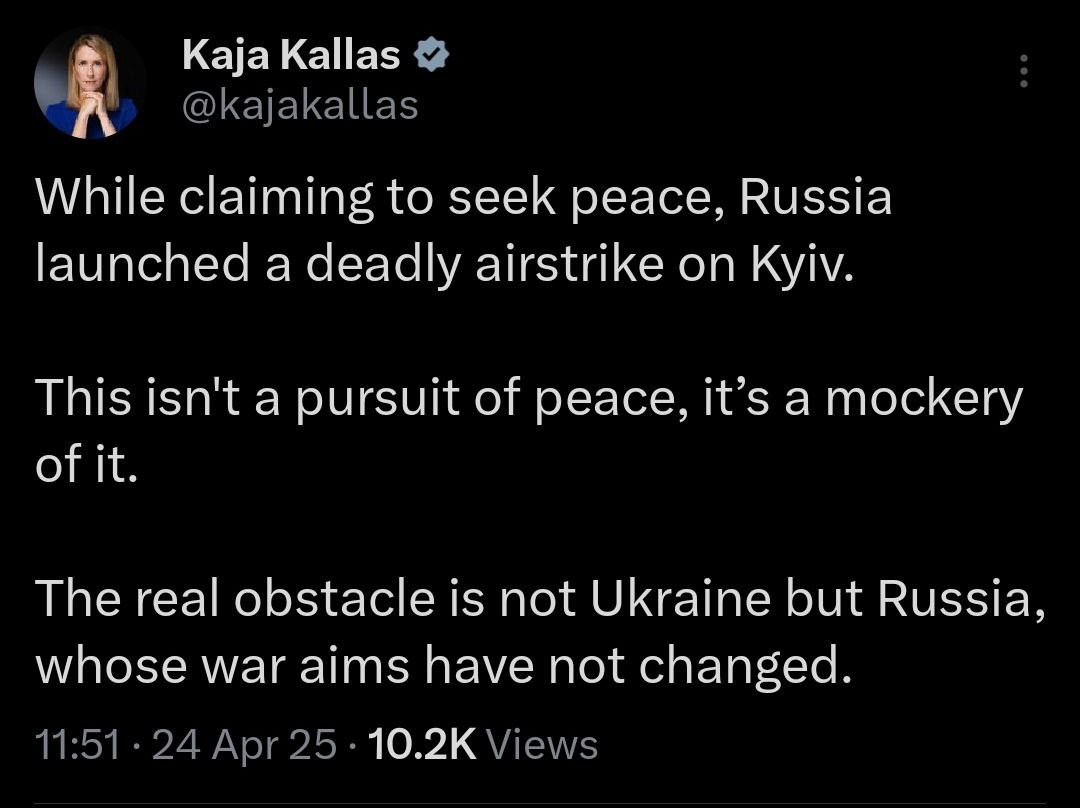
Task: Click the paragraph about the deadly airstrike
Action: coord(450,230)
